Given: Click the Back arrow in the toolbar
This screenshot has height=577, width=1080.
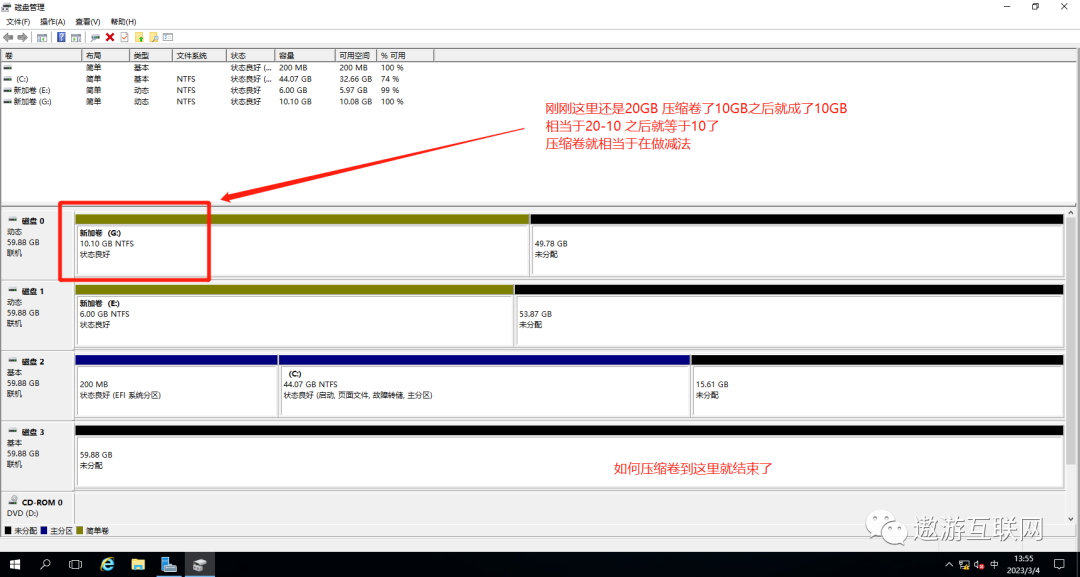Looking at the screenshot, I should coord(8,37).
